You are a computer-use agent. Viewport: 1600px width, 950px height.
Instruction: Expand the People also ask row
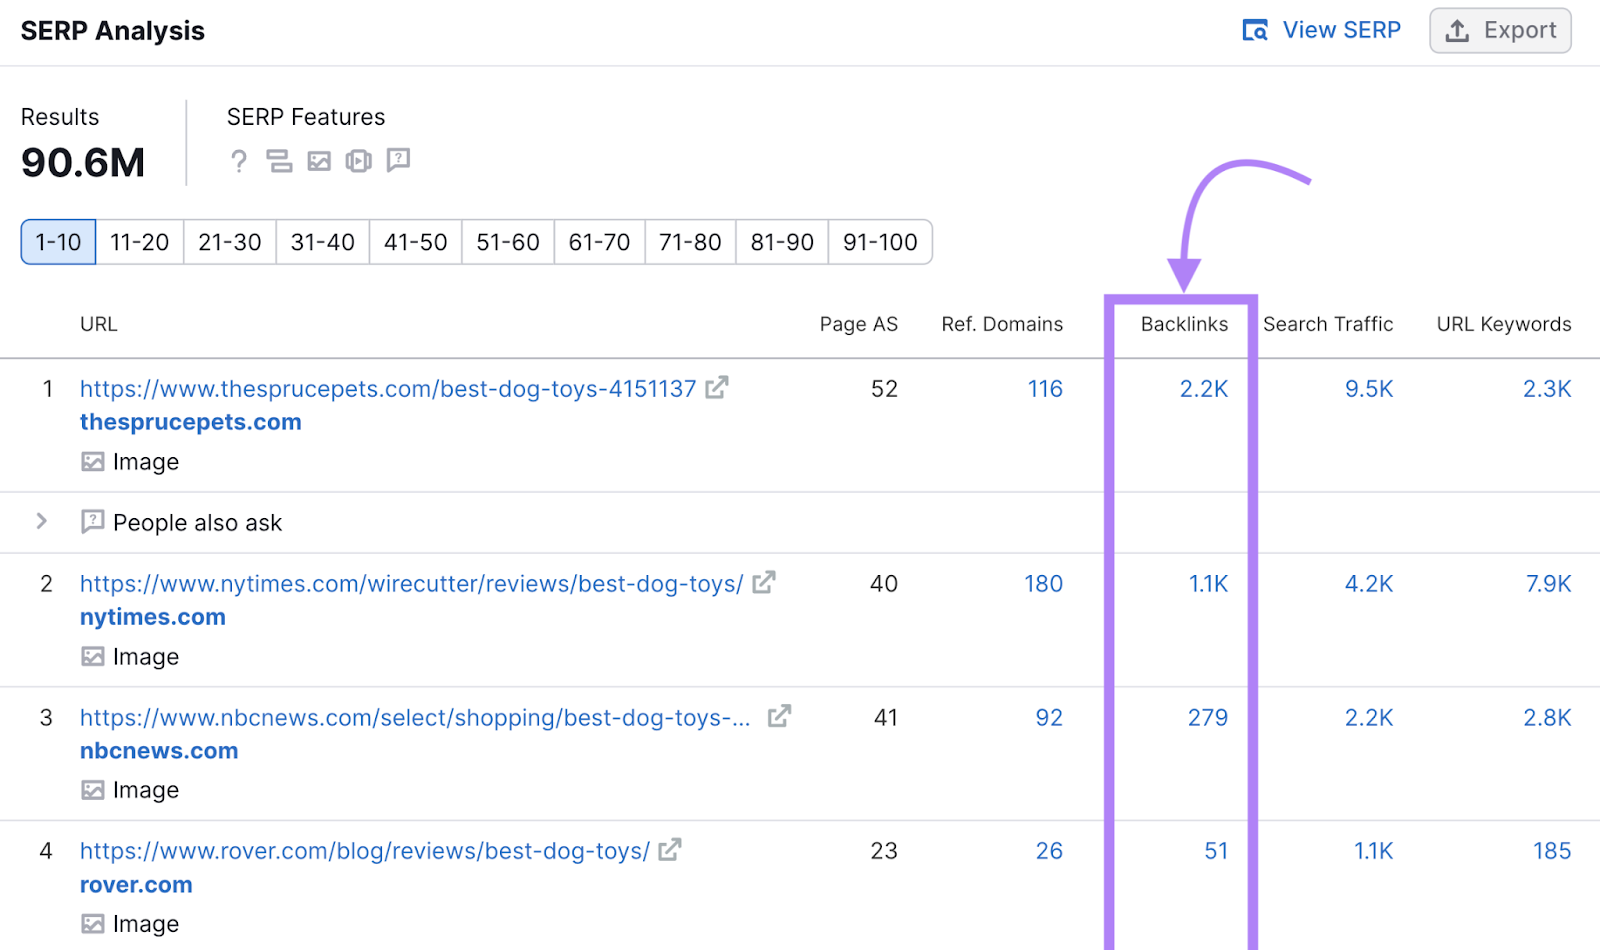tap(41, 521)
